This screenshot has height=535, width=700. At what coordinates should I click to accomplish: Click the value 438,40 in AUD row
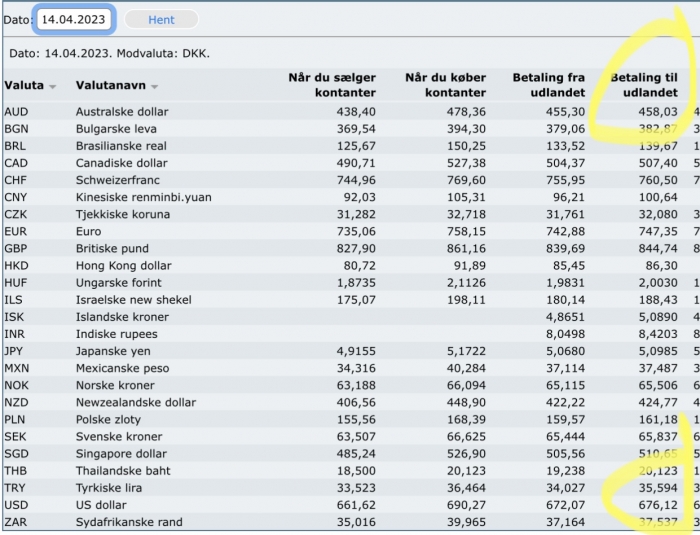[356, 112]
